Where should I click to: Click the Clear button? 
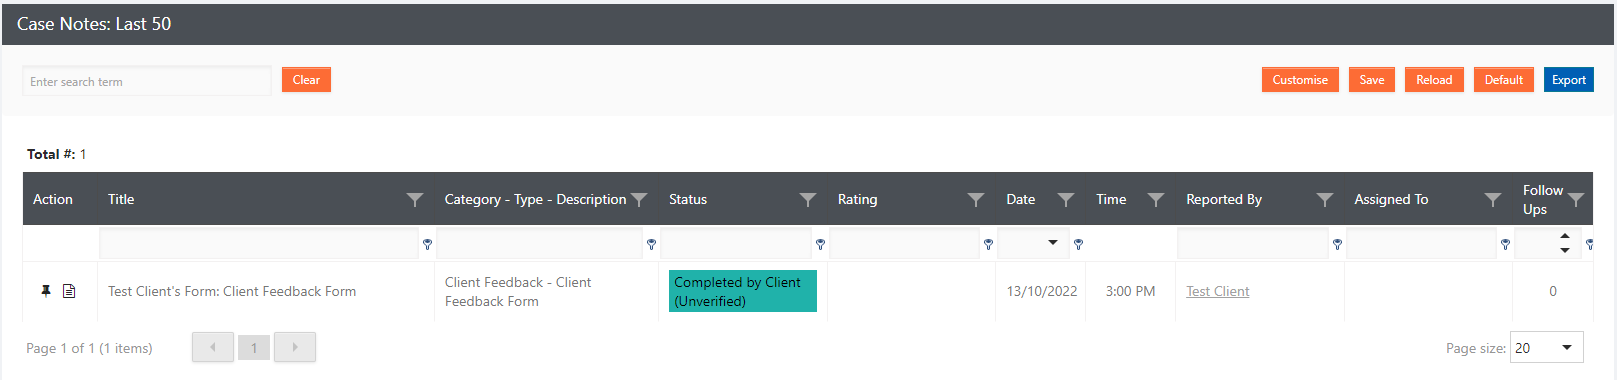[306, 80]
